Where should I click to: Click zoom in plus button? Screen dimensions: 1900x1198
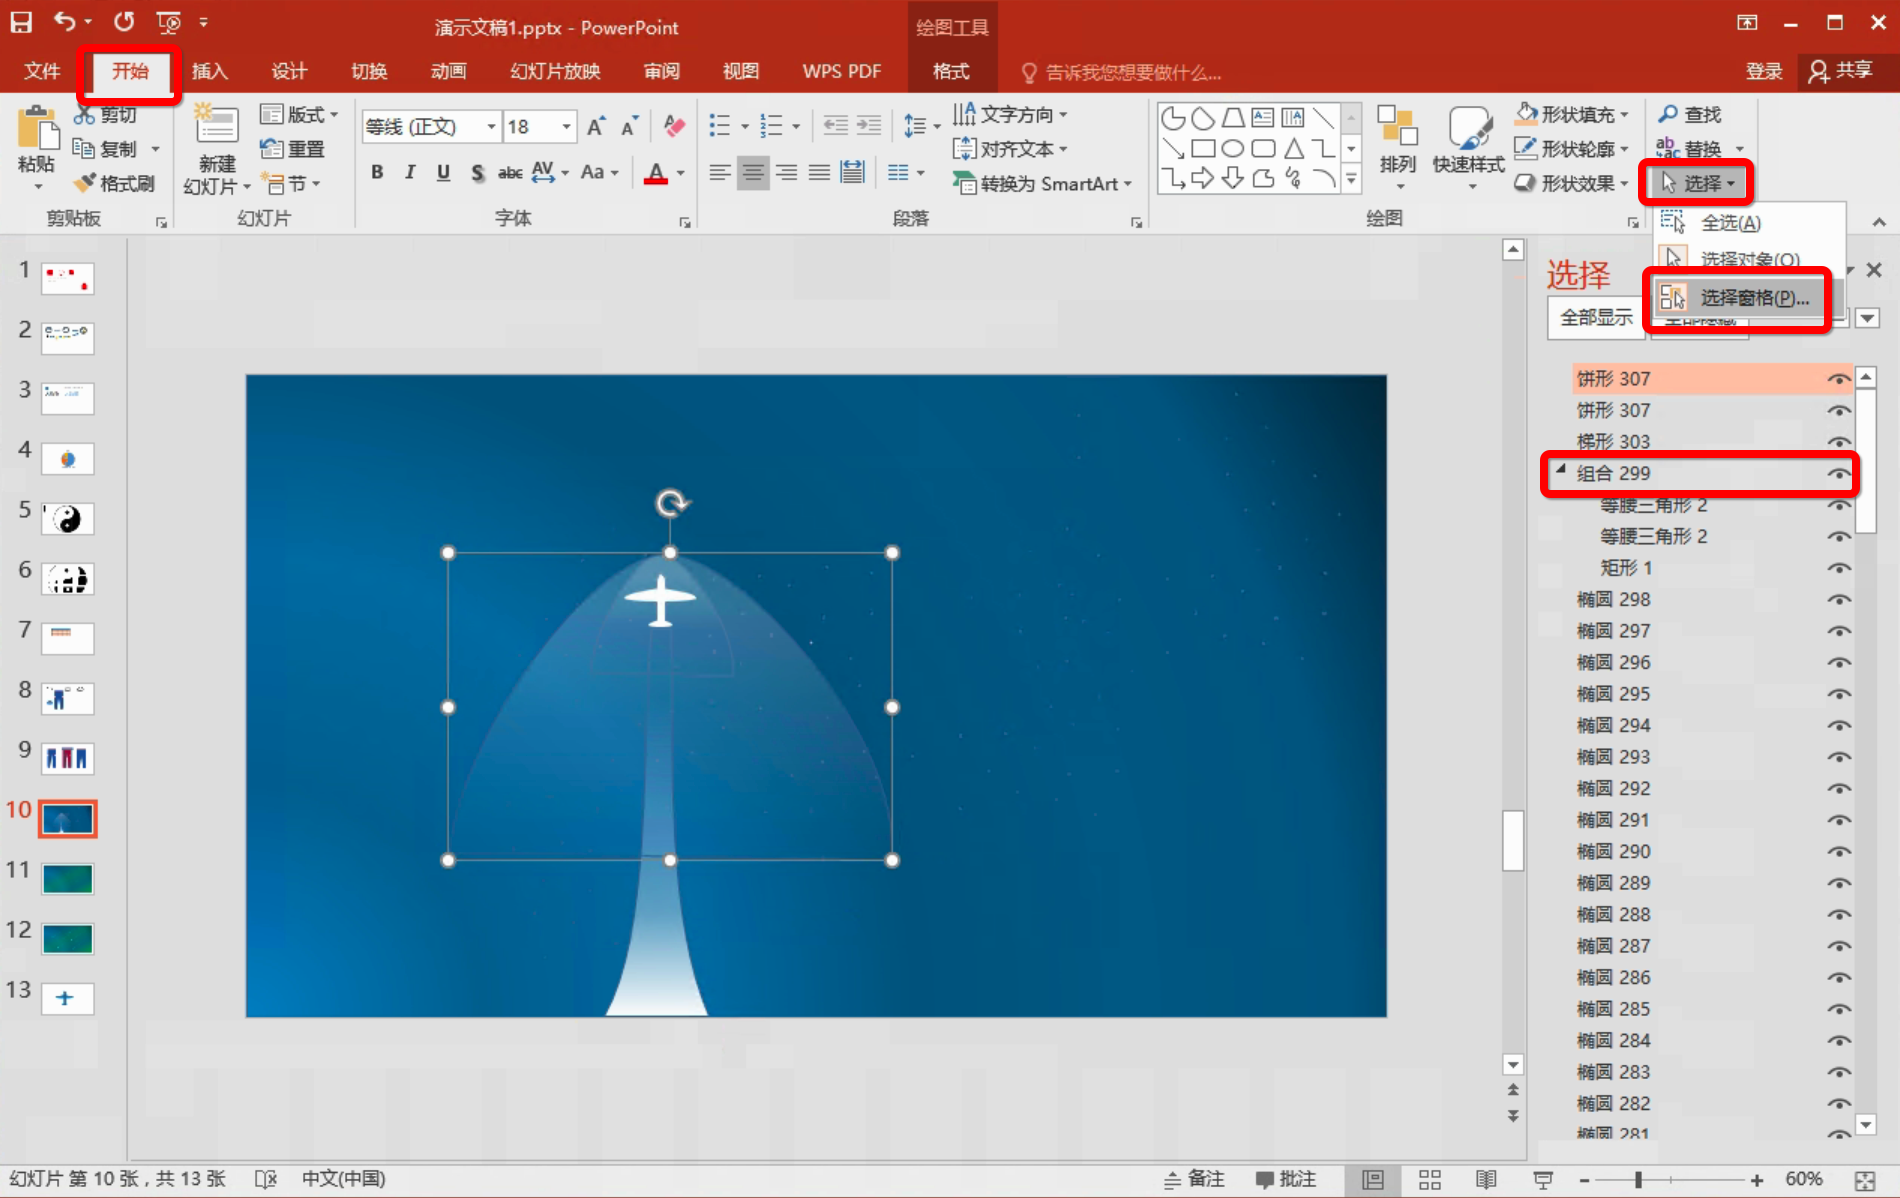[1757, 1180]
